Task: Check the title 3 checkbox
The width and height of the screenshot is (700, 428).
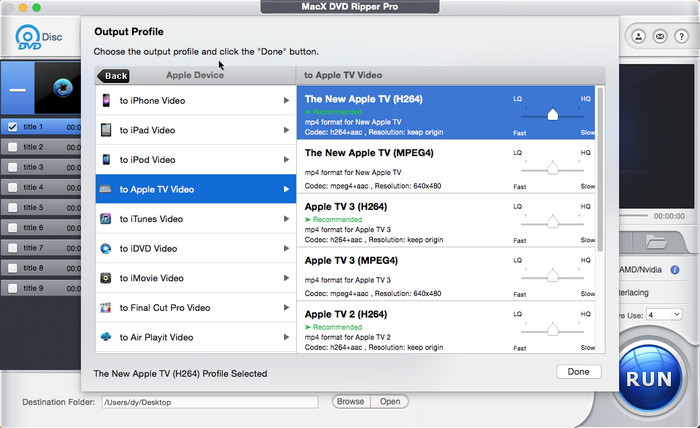Action: [12, 167]
